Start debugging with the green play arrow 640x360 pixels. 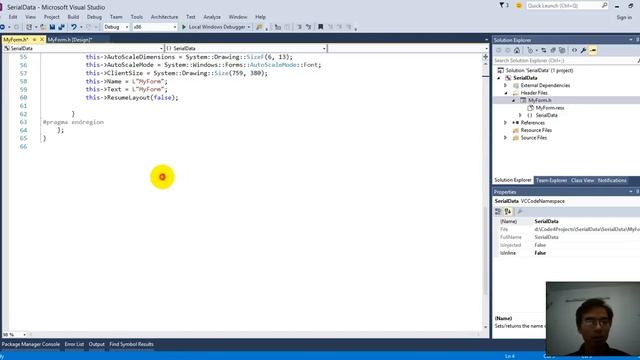click(x=184, y=27)
